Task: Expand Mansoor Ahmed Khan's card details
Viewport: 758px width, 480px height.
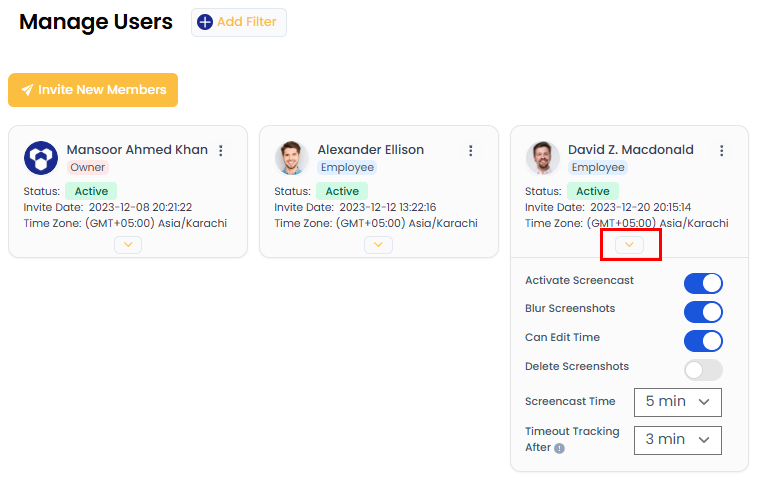Action: (128, 244)
